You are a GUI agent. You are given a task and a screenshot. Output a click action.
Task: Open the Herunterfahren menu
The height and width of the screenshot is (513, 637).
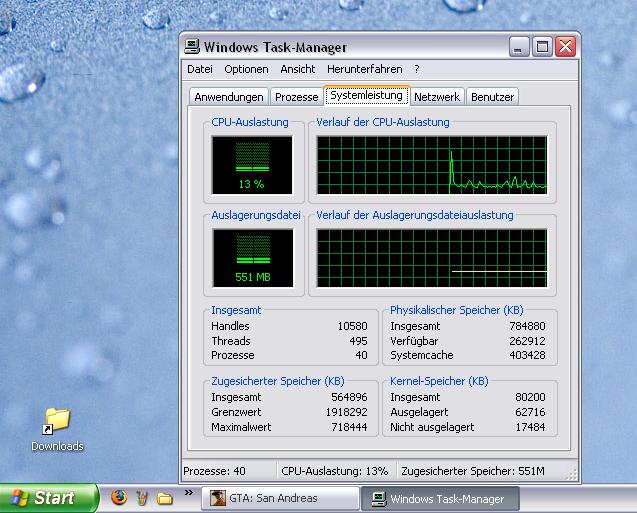pyautogui.click(x=364, y=70)
